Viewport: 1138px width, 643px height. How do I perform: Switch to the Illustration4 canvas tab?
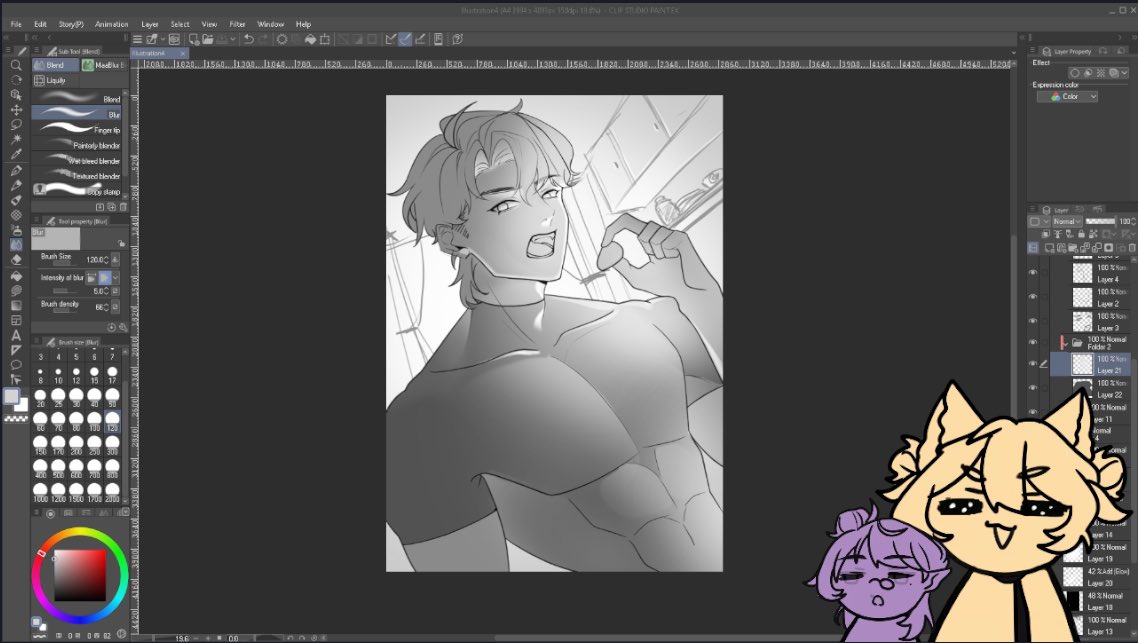150,52
